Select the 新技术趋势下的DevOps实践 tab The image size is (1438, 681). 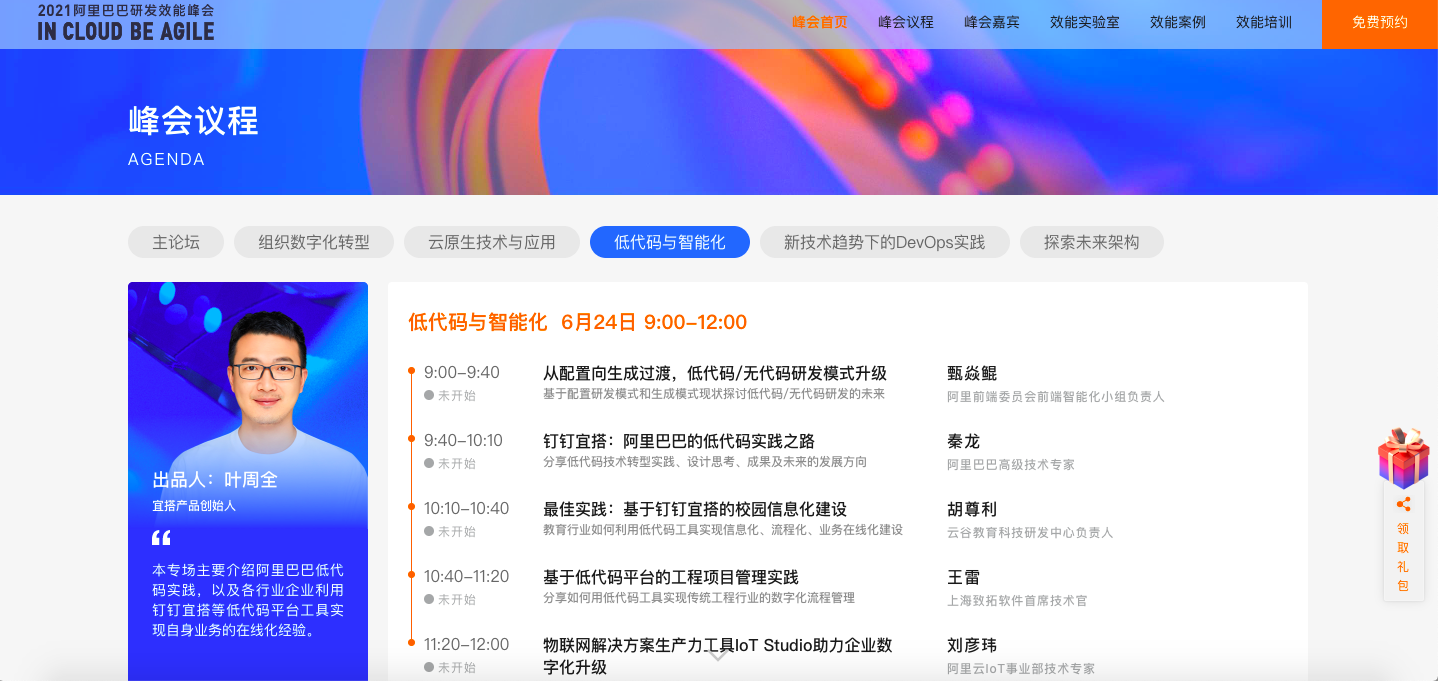pyautogui.click(x=885, y=242)
